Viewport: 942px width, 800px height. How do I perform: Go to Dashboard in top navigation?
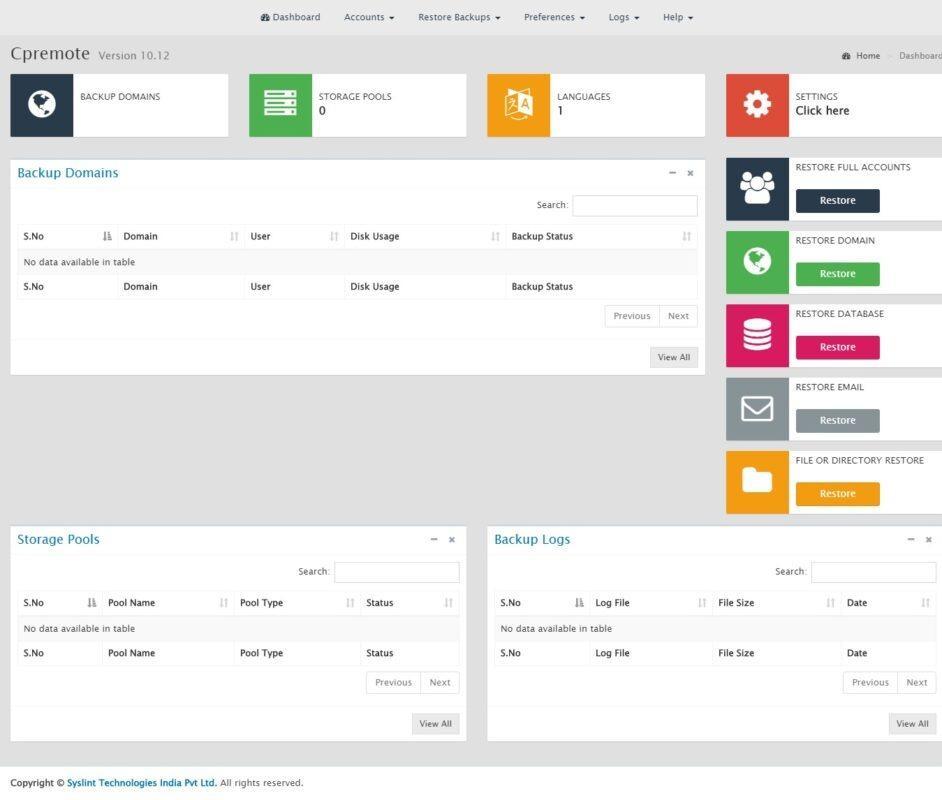pyautogui.click(x=290, y=17)
